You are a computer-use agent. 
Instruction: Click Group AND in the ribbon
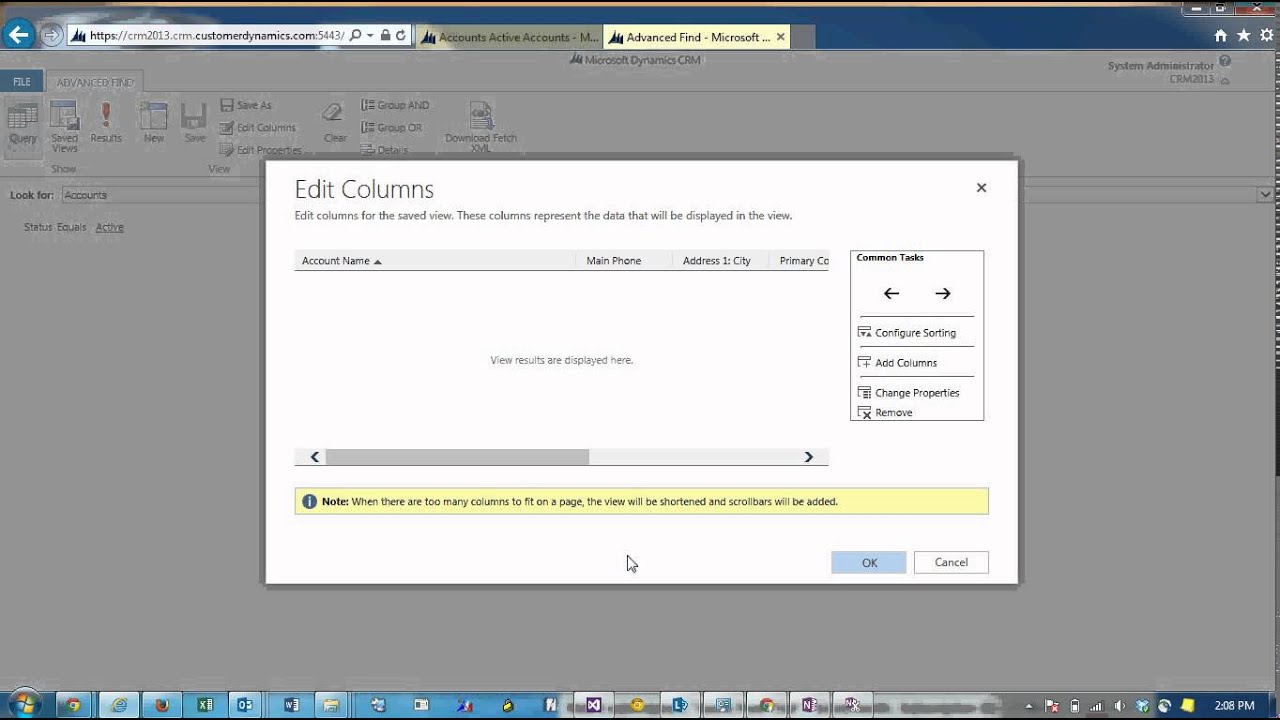[395, 105]
